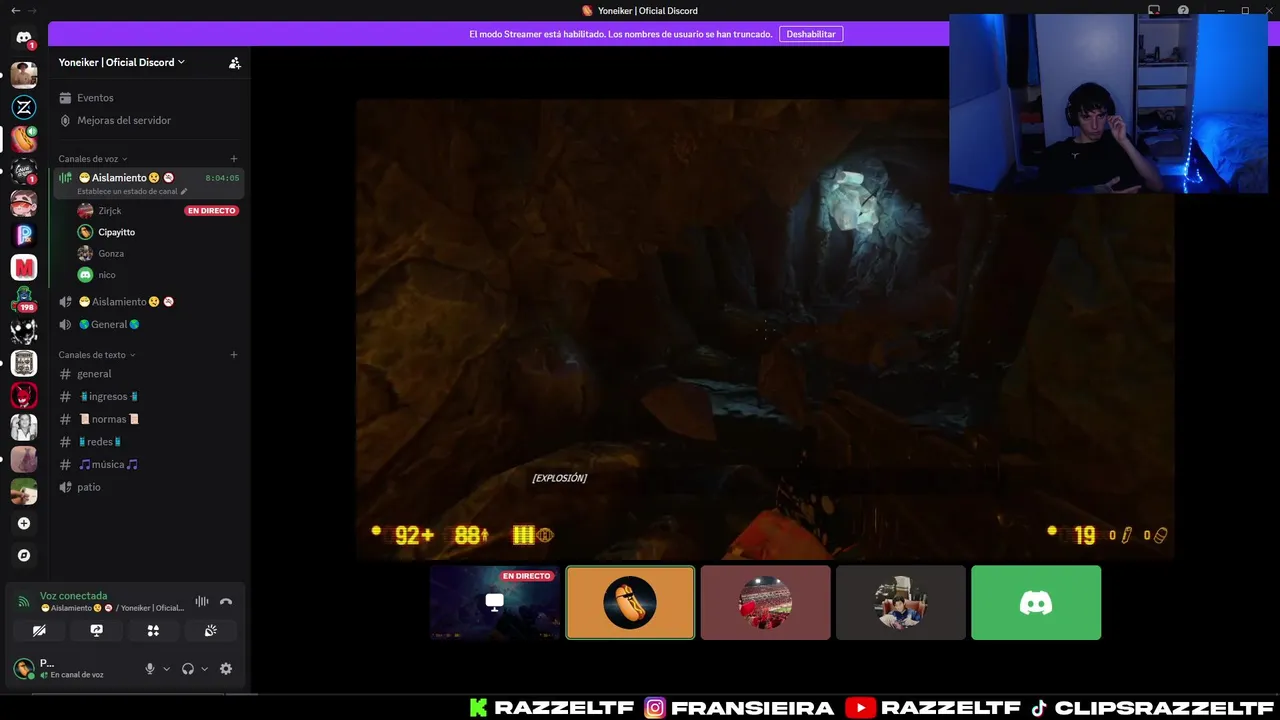
Task: Edit 'Establece un estado de canal' status
Action: point(132,191)
